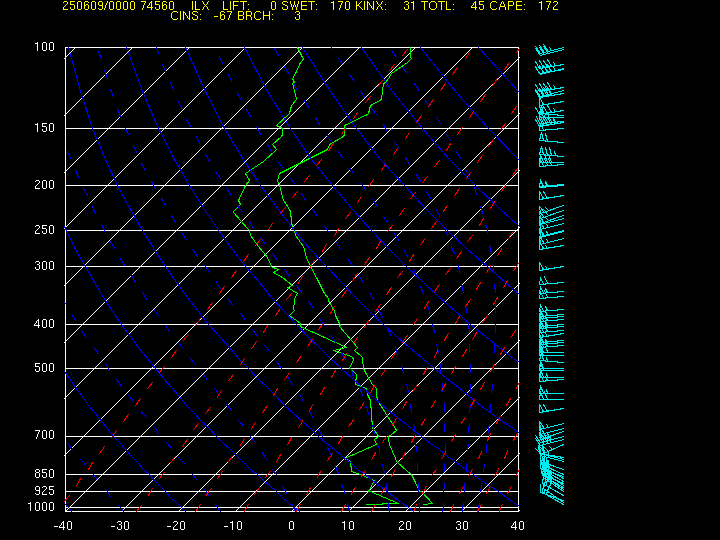Click the 500 mb pressure axis label
720x540 pixels.
click(x=45, y=368)
